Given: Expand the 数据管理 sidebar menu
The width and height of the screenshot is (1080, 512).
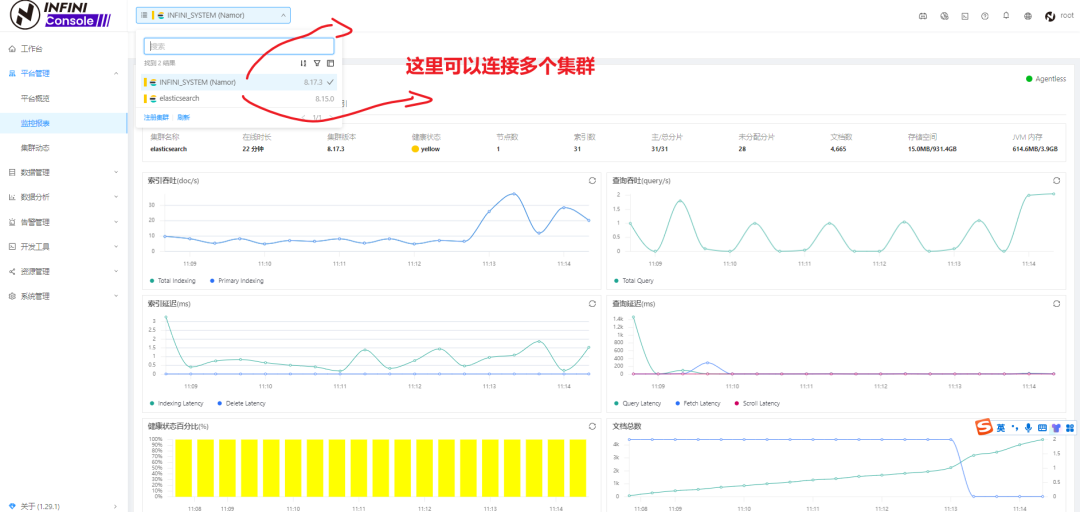Looking at the screenshot, I should (x=115, y=172).
